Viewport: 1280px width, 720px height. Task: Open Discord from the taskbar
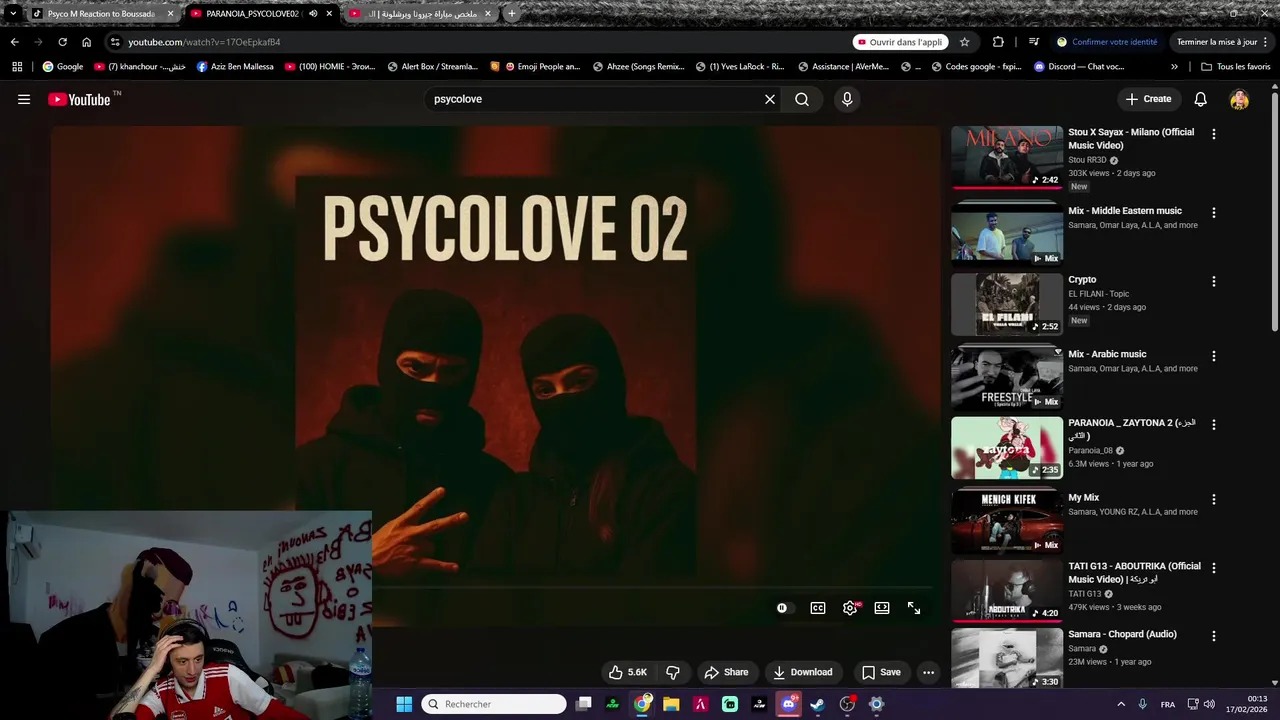tap(788, 704)
